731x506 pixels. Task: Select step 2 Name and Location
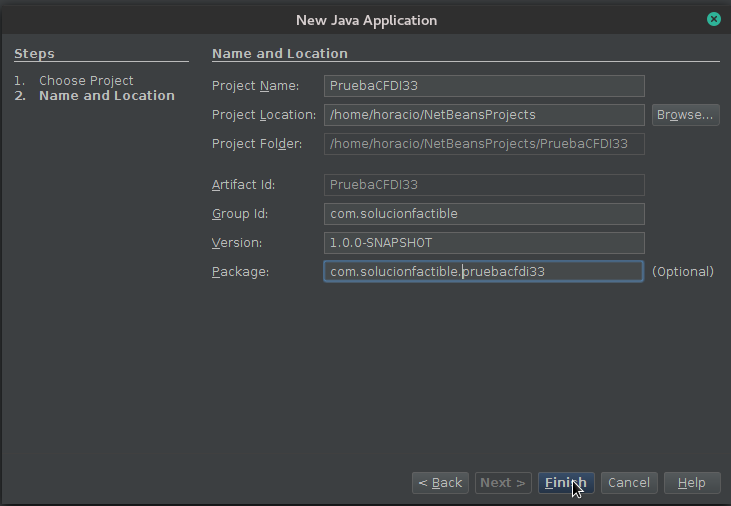pos(106,96)
